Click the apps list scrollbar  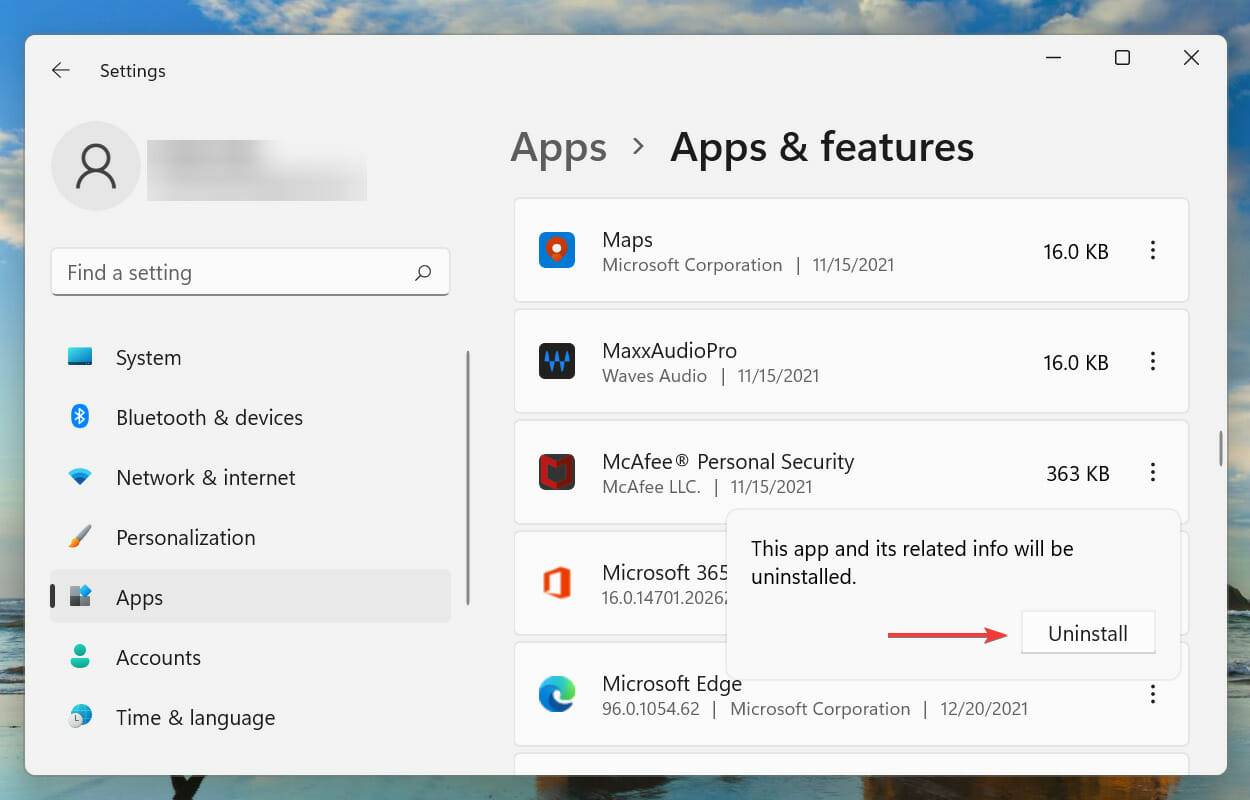point(1222,450)
